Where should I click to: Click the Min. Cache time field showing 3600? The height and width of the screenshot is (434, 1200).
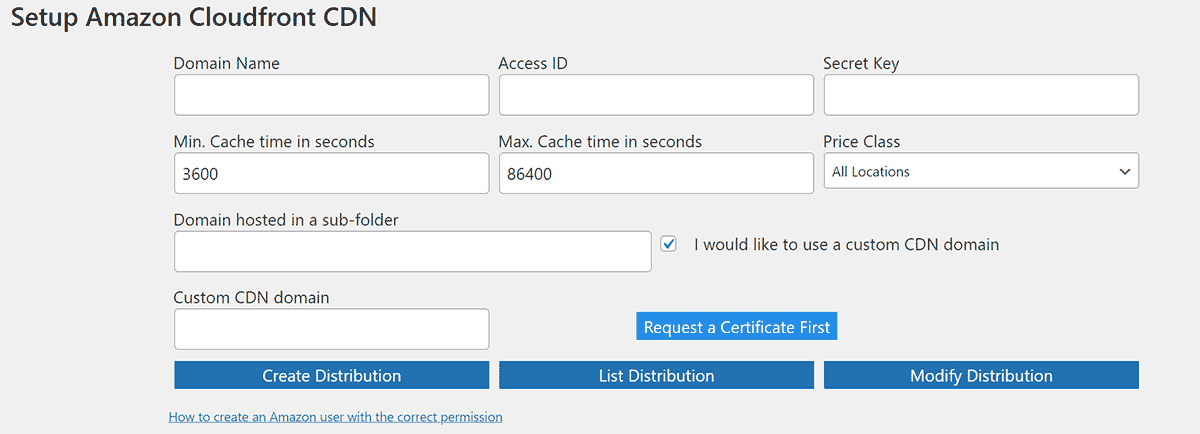click(x=331, y=173)
